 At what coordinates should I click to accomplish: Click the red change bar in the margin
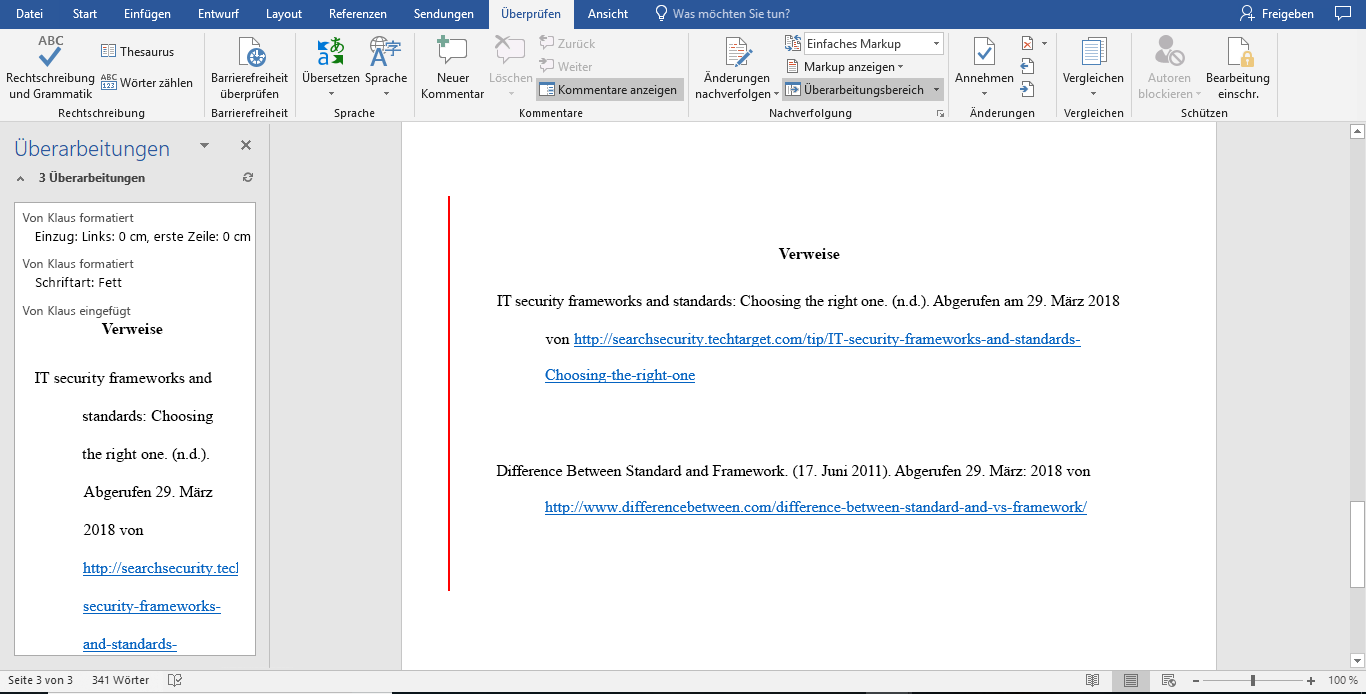coord(449,393)
